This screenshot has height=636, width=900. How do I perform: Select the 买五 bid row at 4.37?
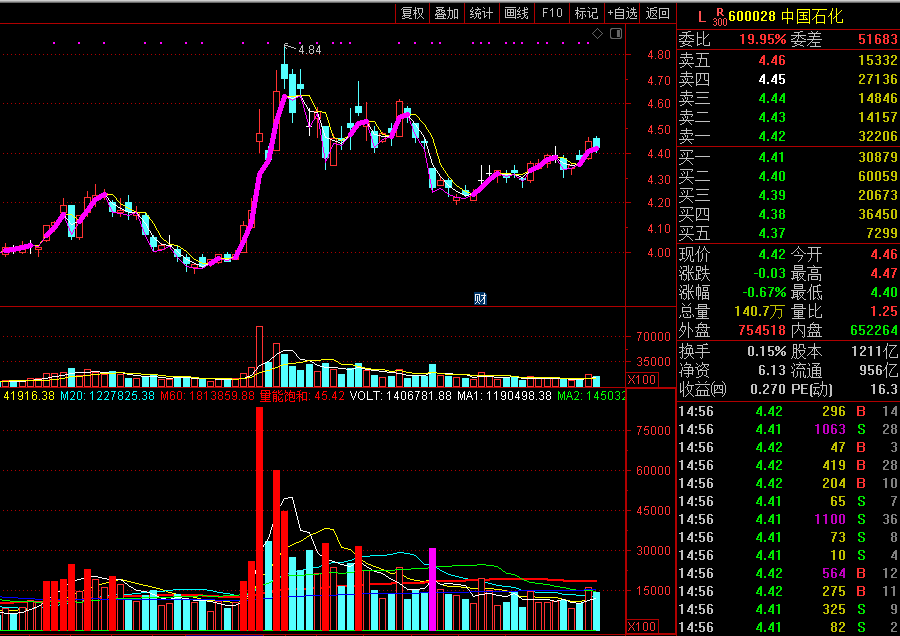[788, 233]
